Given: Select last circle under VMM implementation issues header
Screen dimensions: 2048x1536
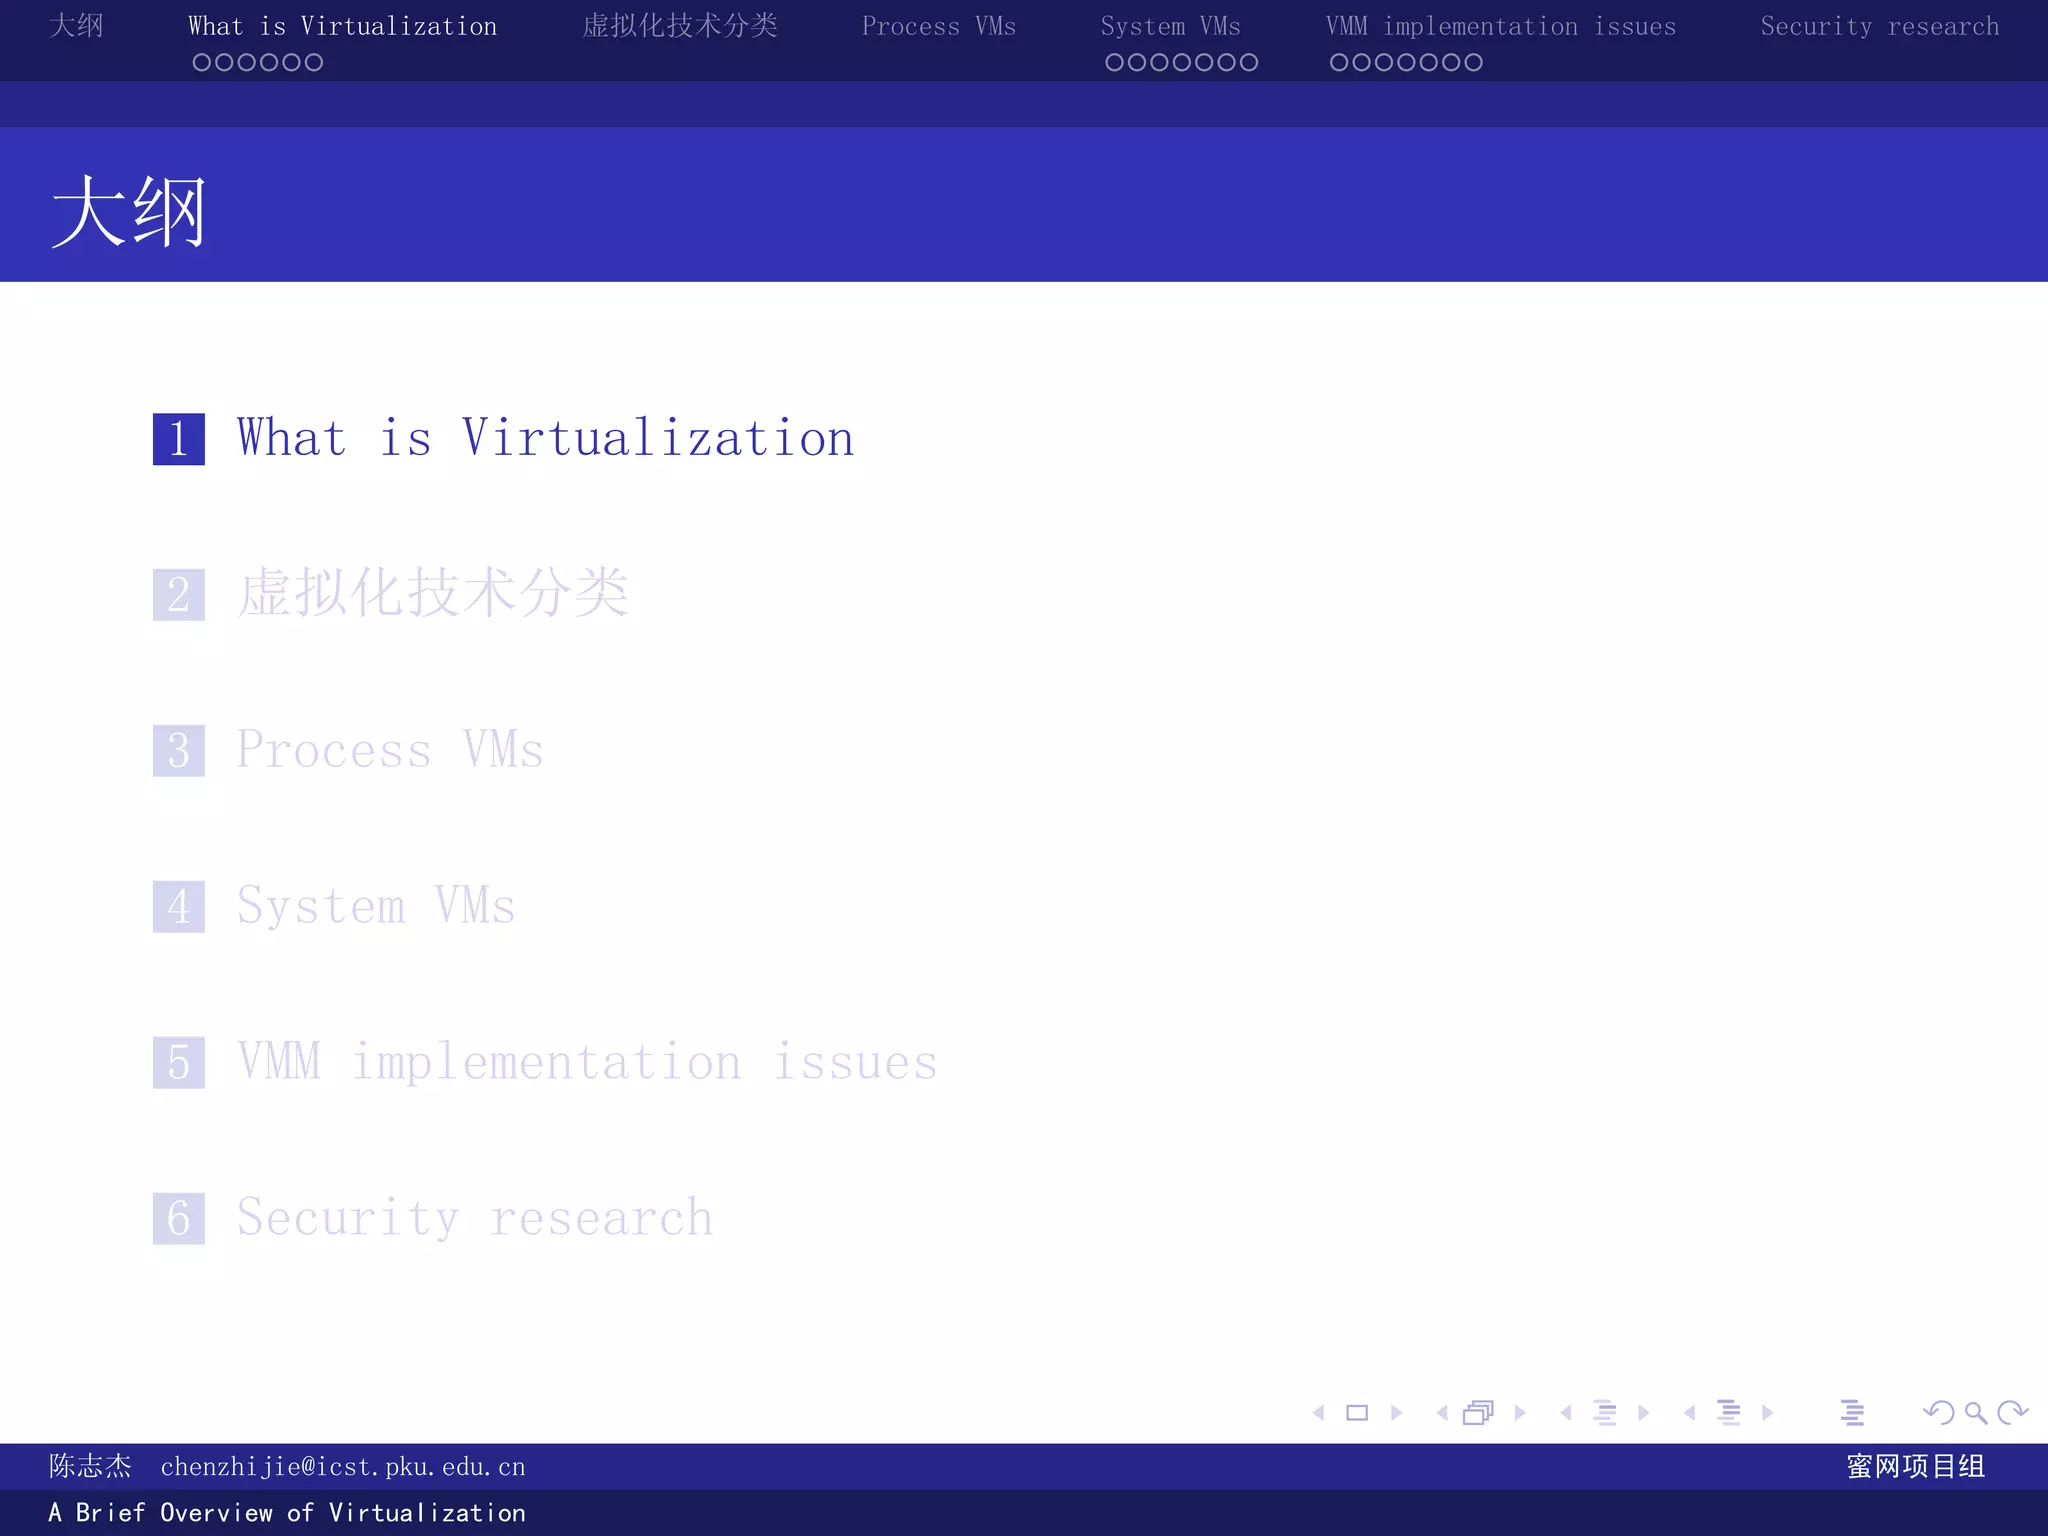Looking at the screenshot, I should [x=1473, y=62].
